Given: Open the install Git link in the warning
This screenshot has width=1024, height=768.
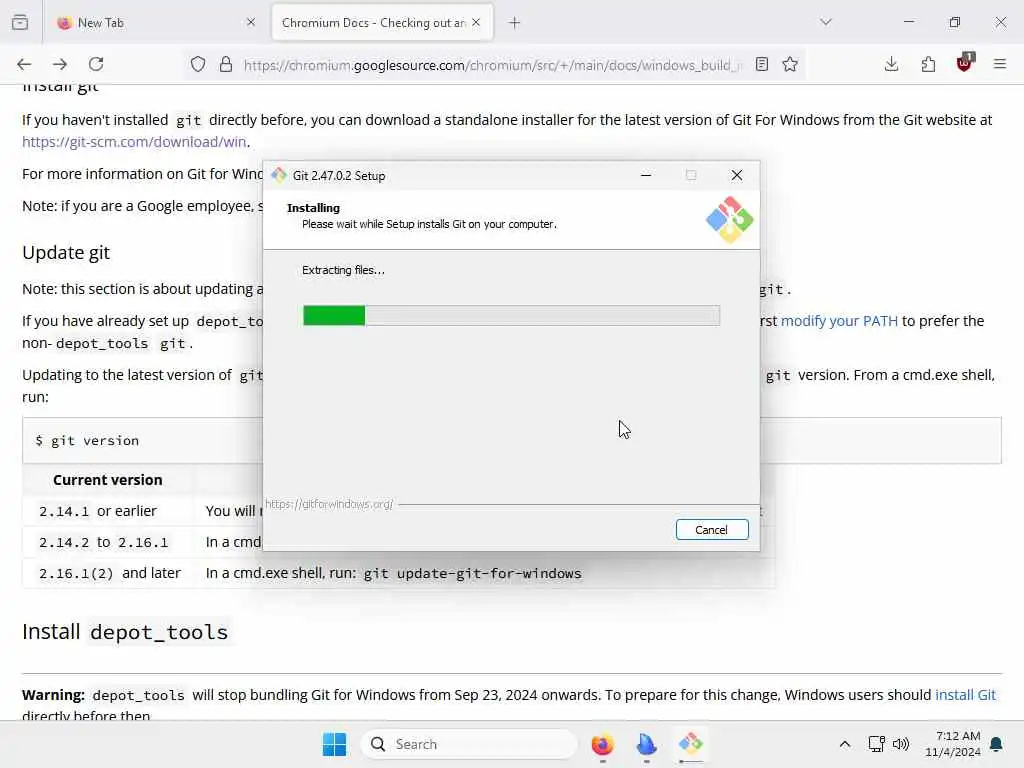Looking at the screenshot, I should tap(965, 695).
